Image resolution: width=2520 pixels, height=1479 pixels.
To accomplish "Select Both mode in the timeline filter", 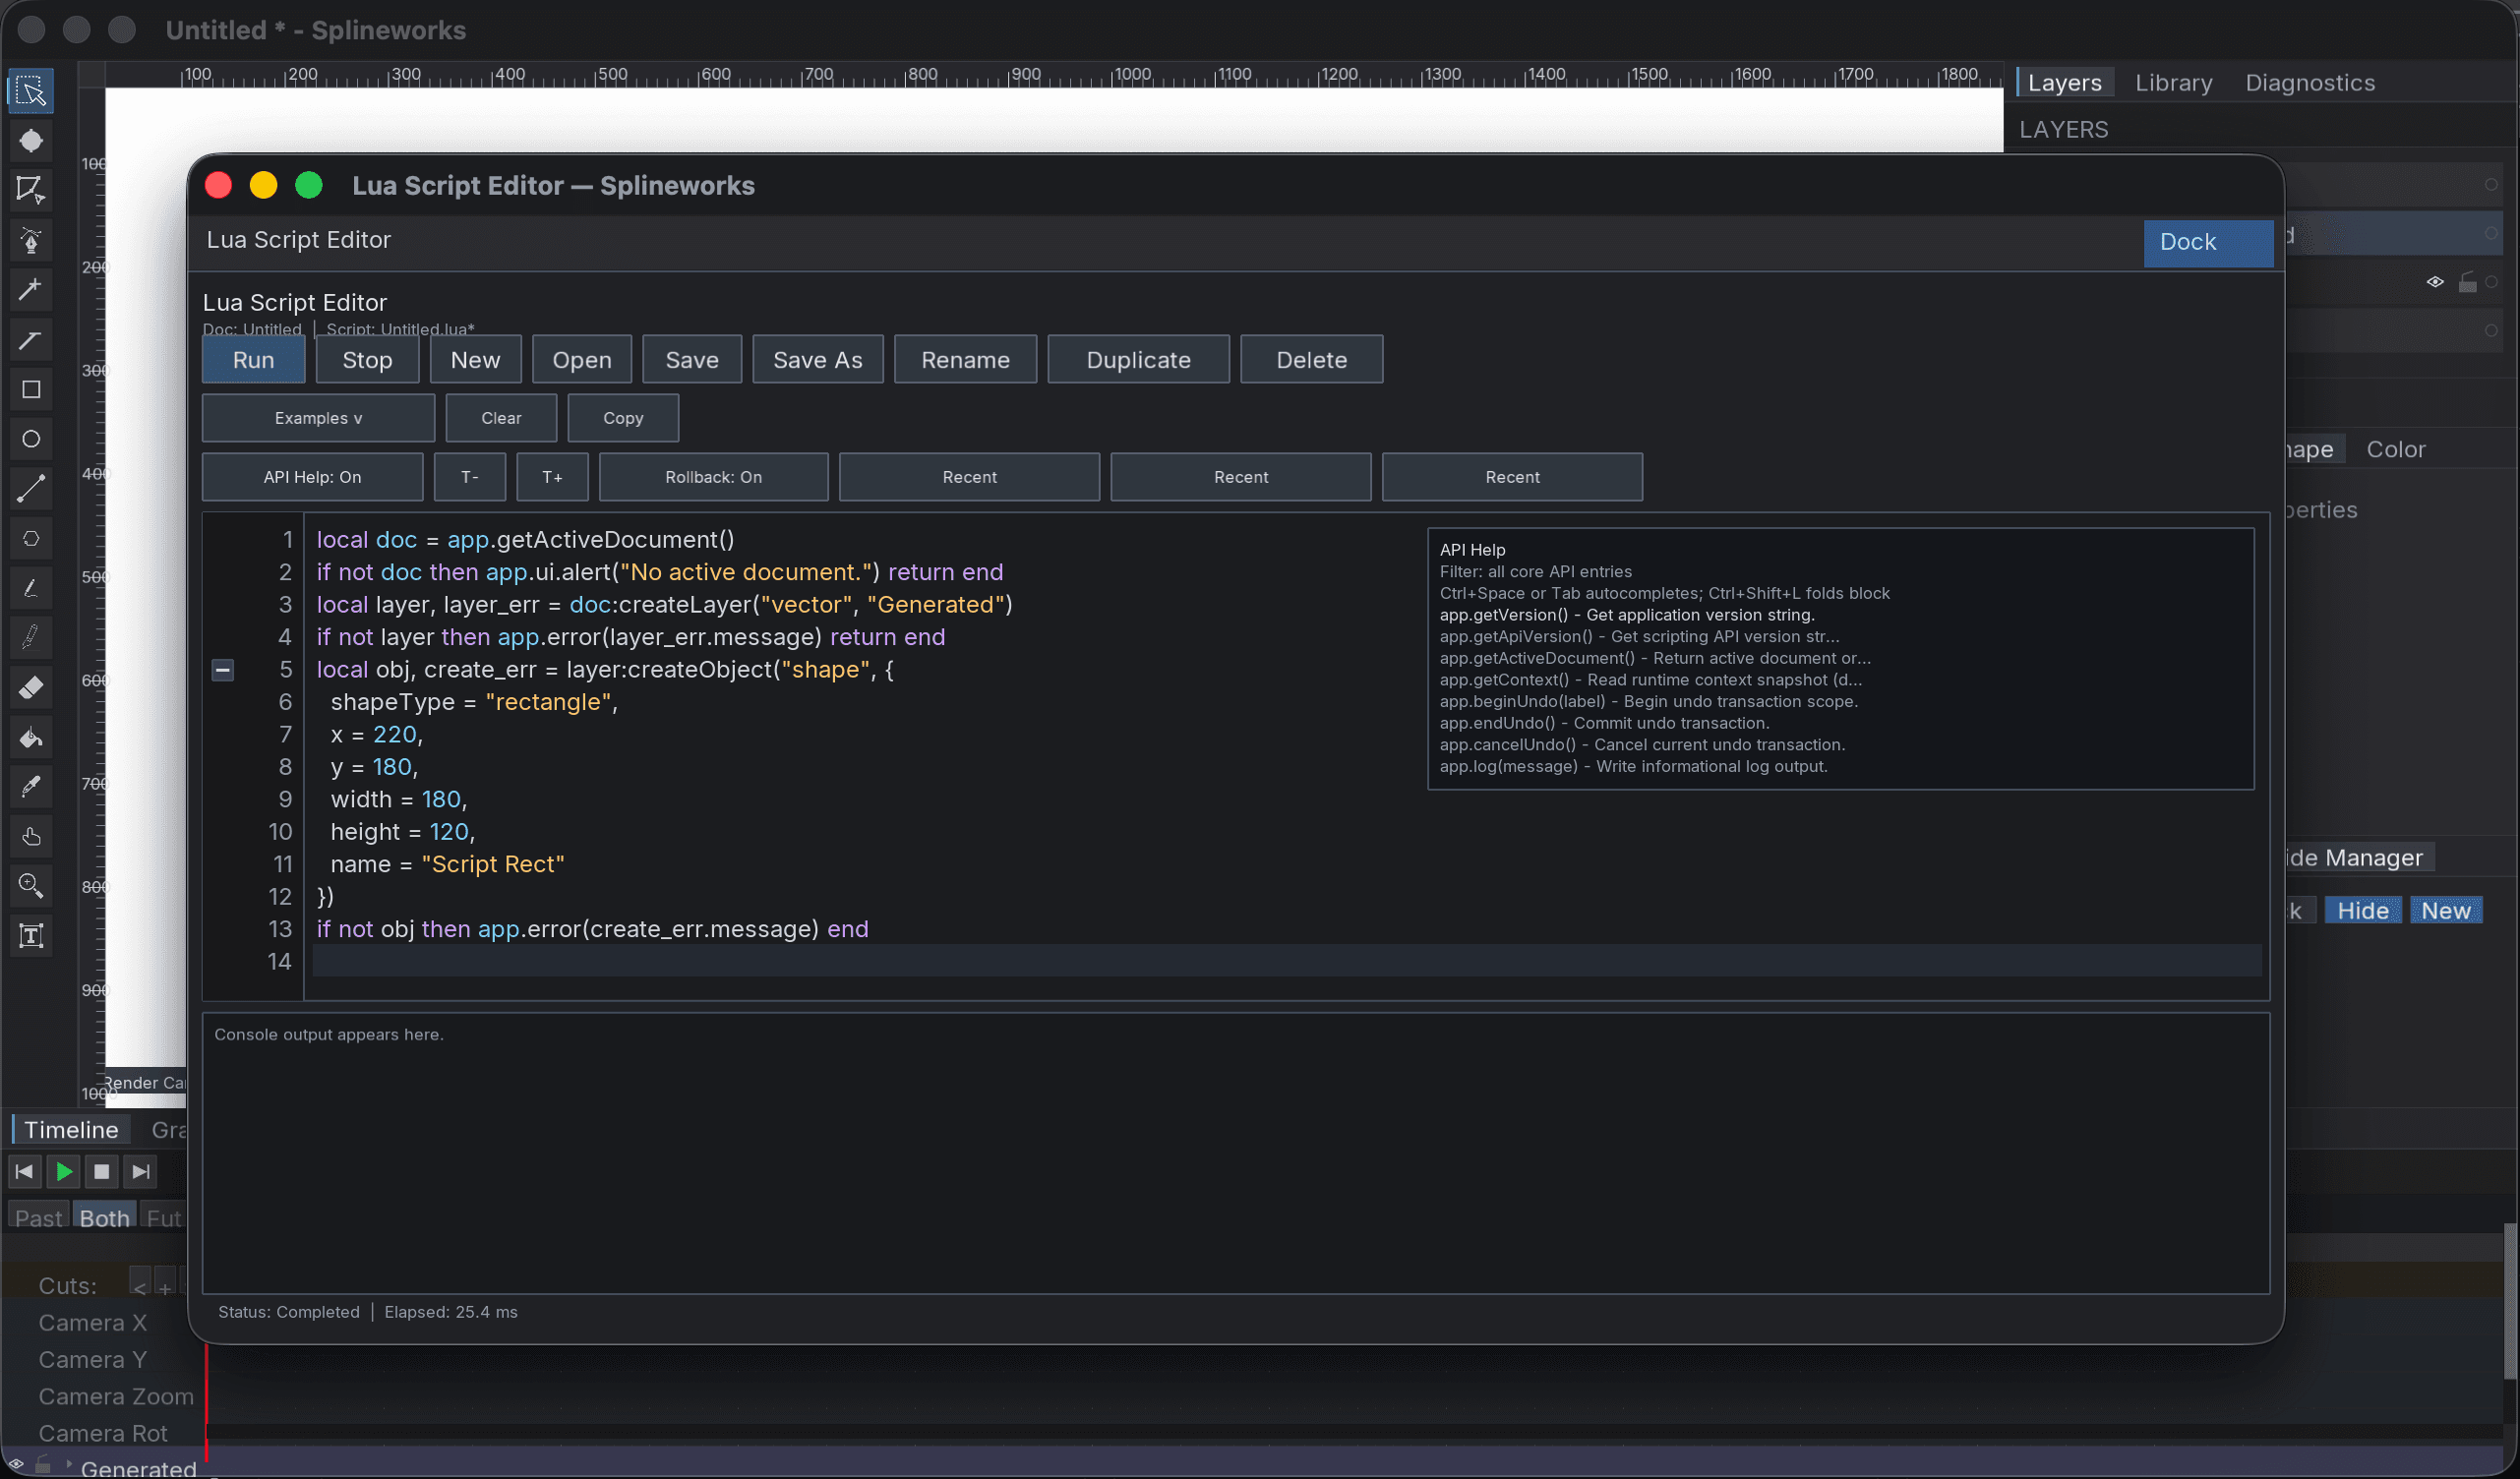I will (x=103, y=1218).
